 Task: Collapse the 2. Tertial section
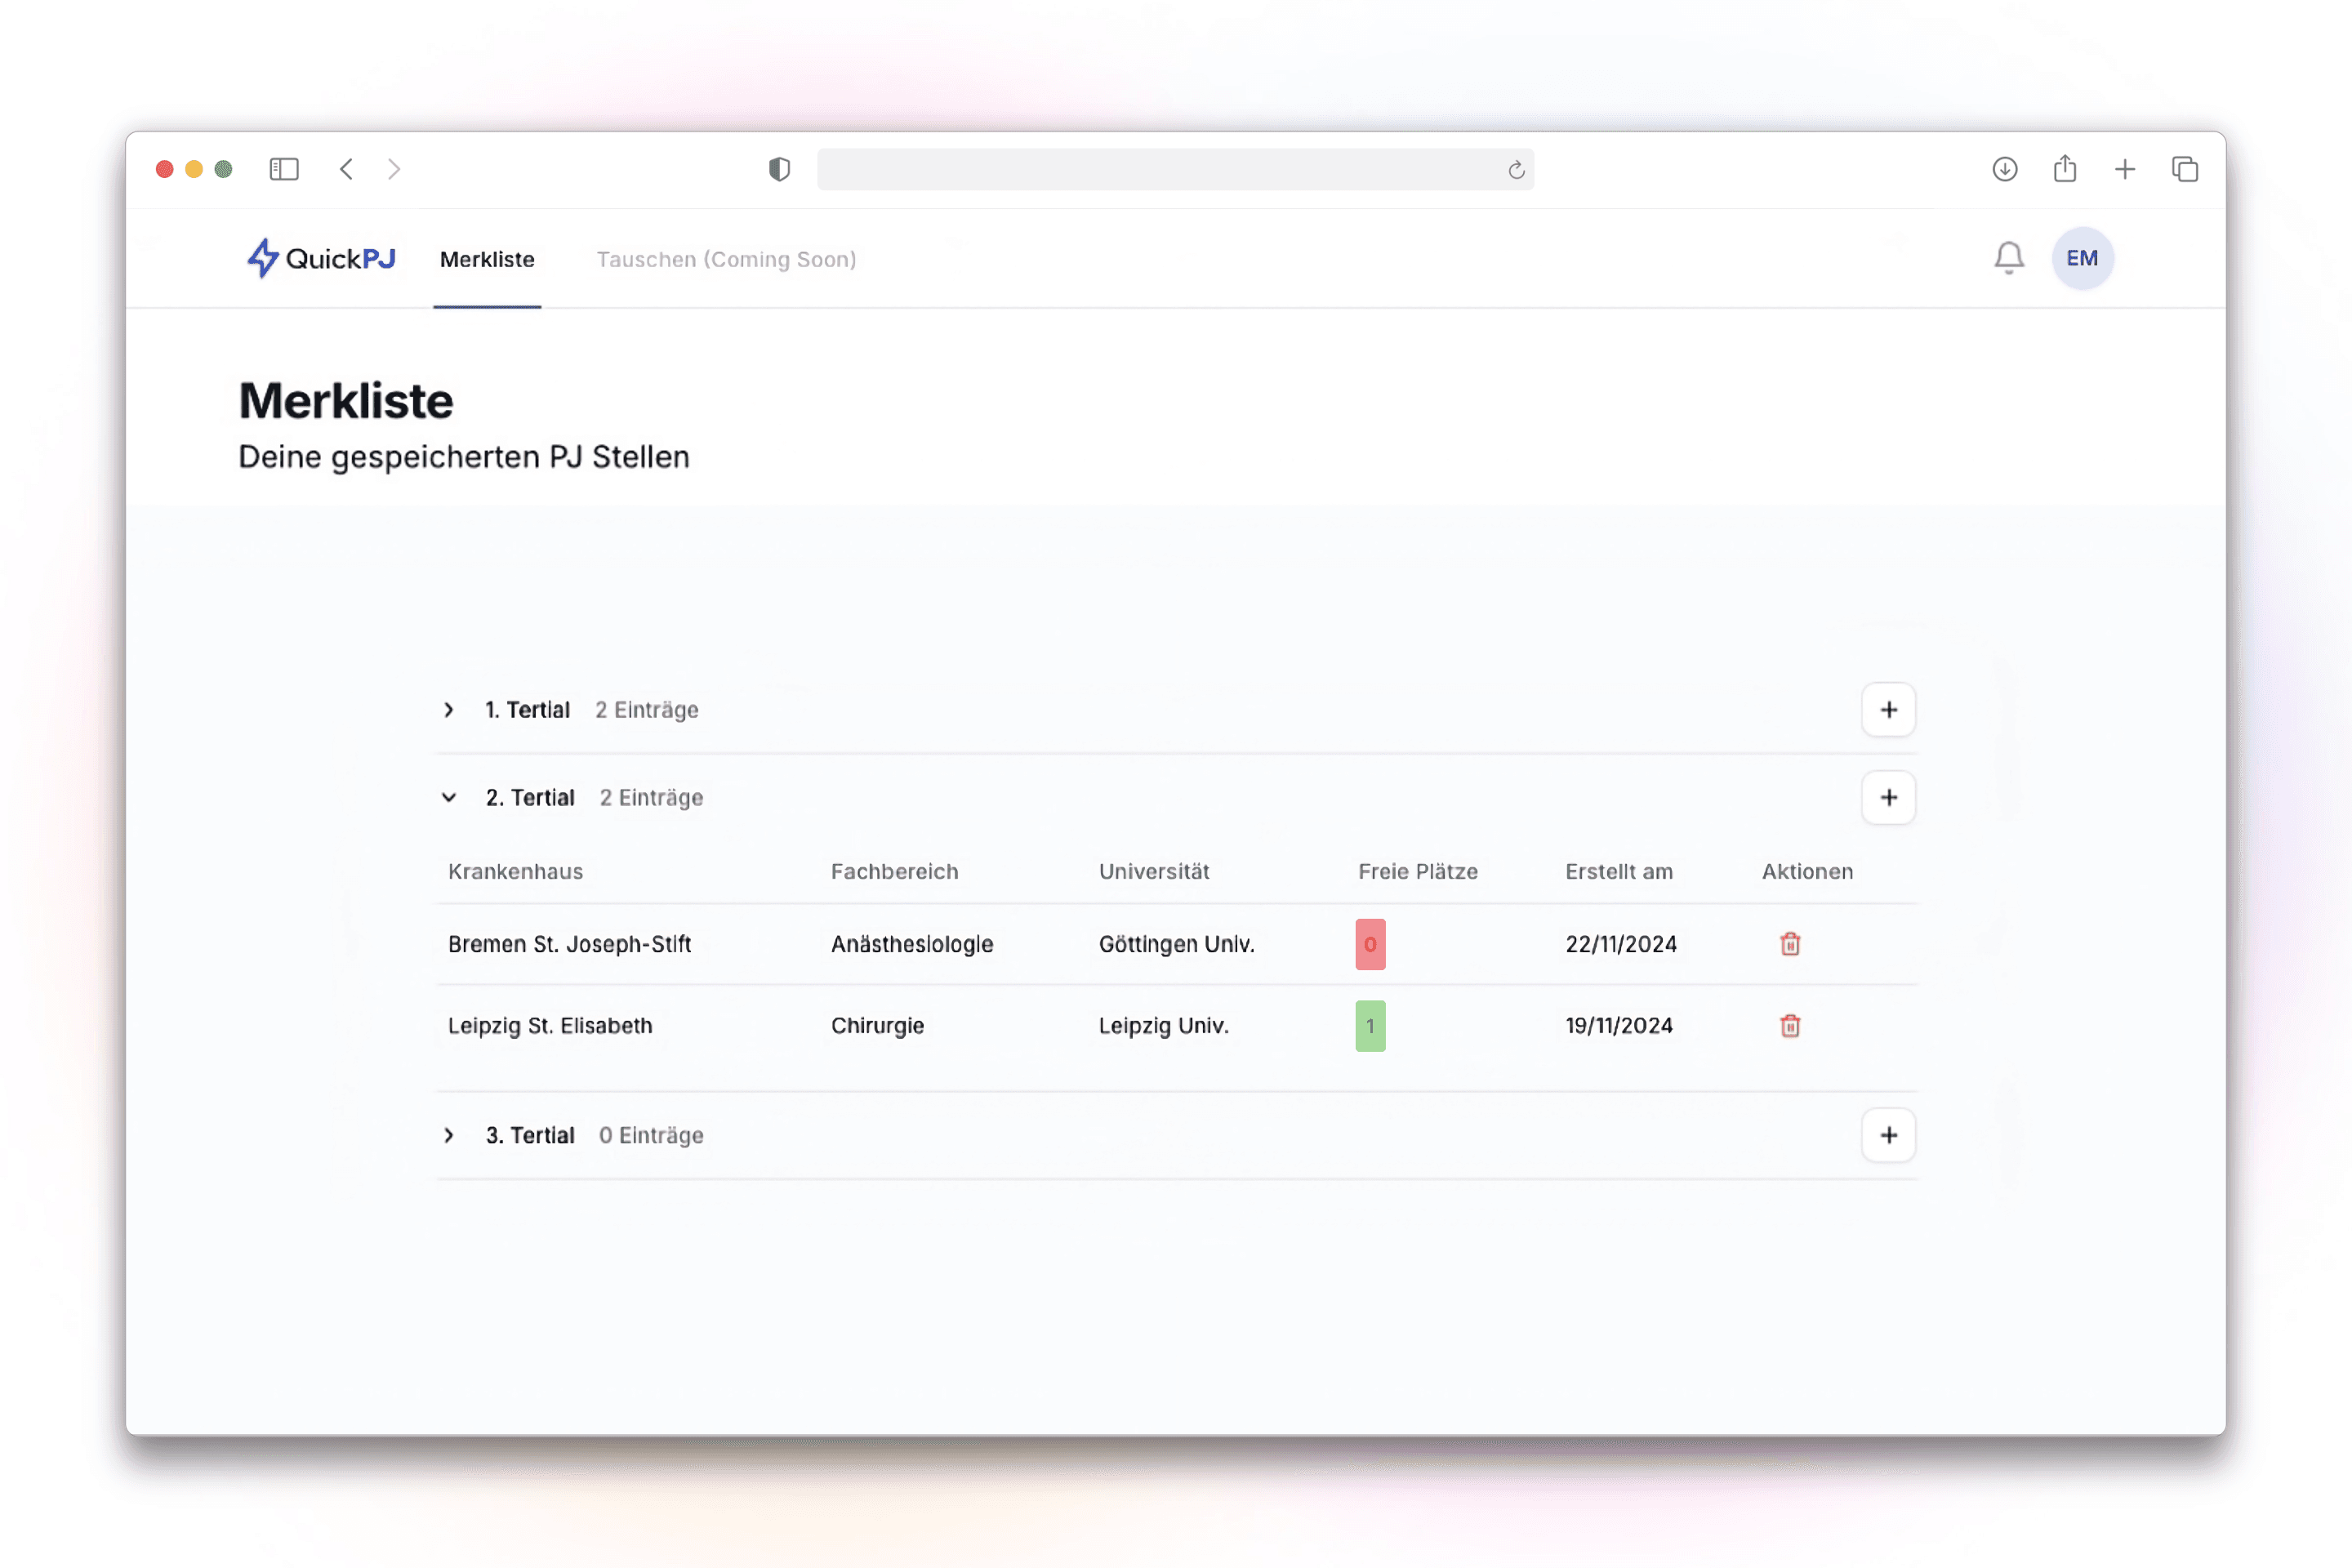pyautogui.click(x=449, y=798)
